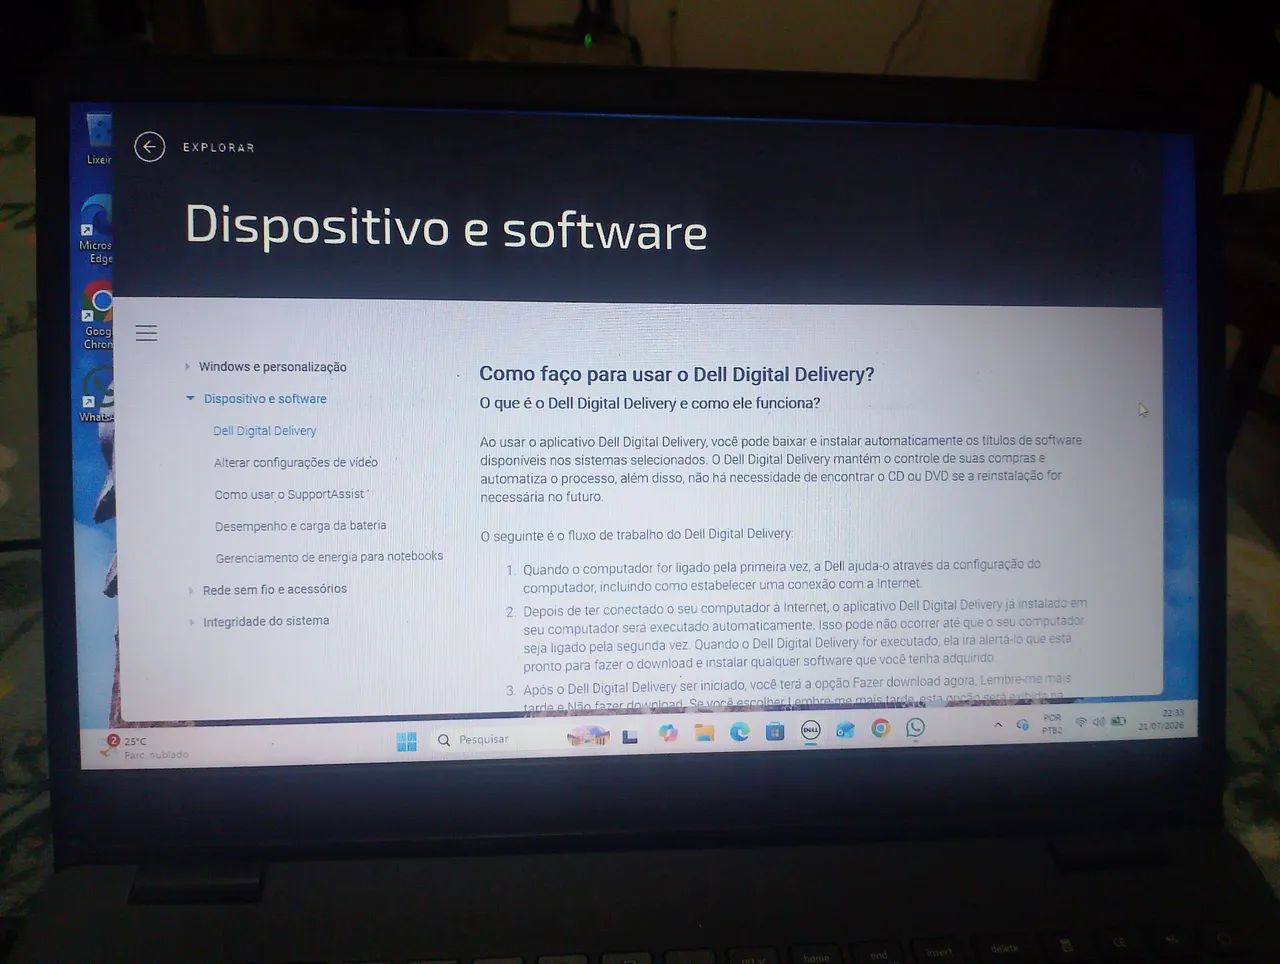Open Gerenciamento de energia para notebooks topic
Screen dimensions: 1280x964
(x=329, y=557)
